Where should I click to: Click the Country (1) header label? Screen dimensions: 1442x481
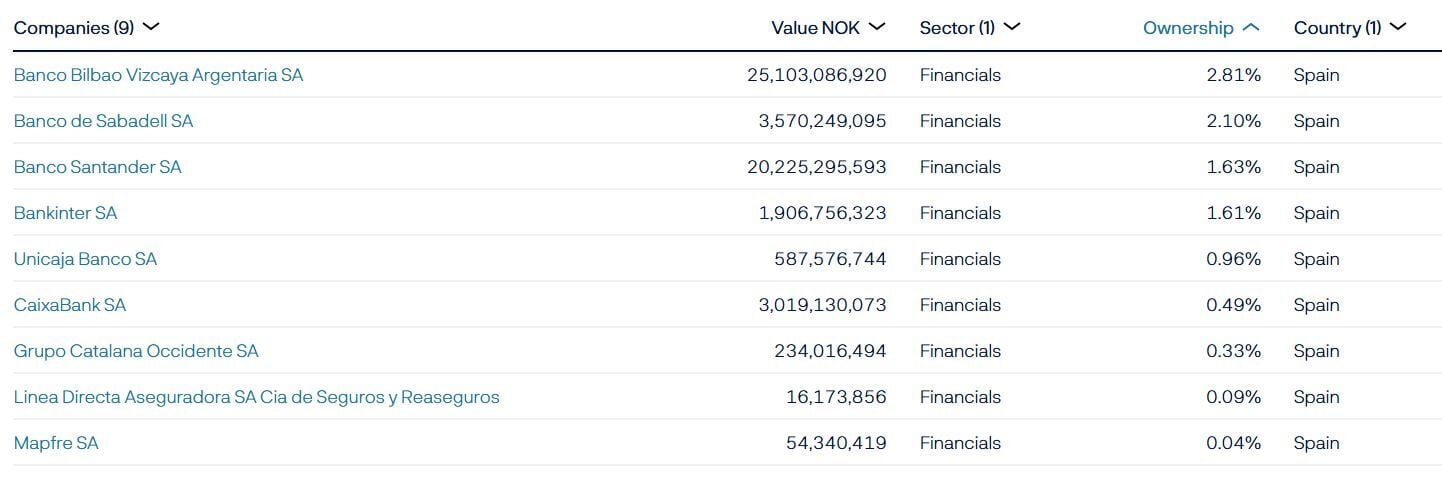point(1337,28)
